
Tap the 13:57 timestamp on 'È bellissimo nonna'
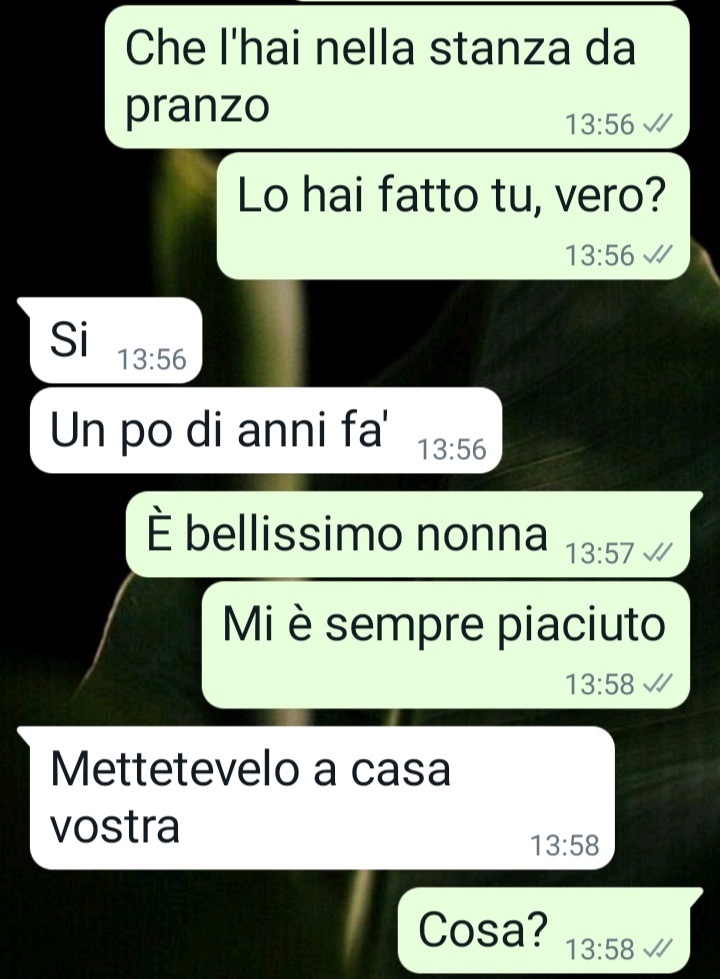point(600,553)
